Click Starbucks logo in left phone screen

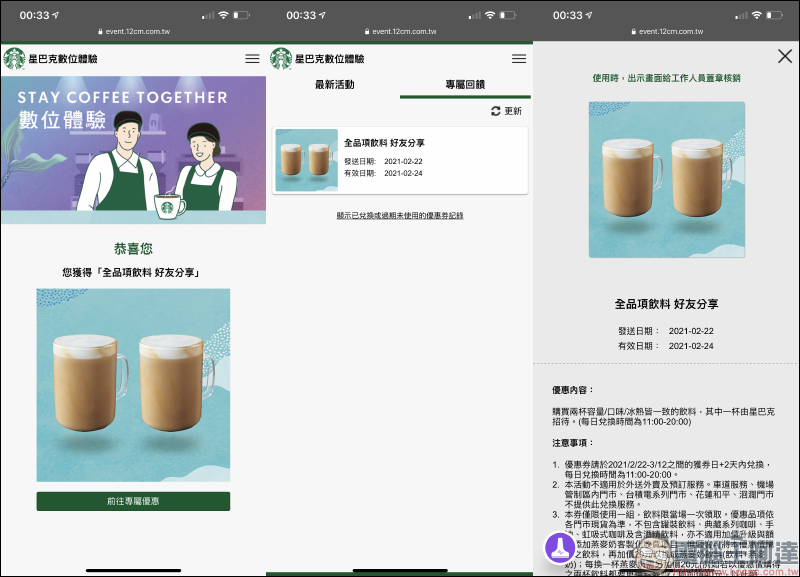[x=14, y=59]
